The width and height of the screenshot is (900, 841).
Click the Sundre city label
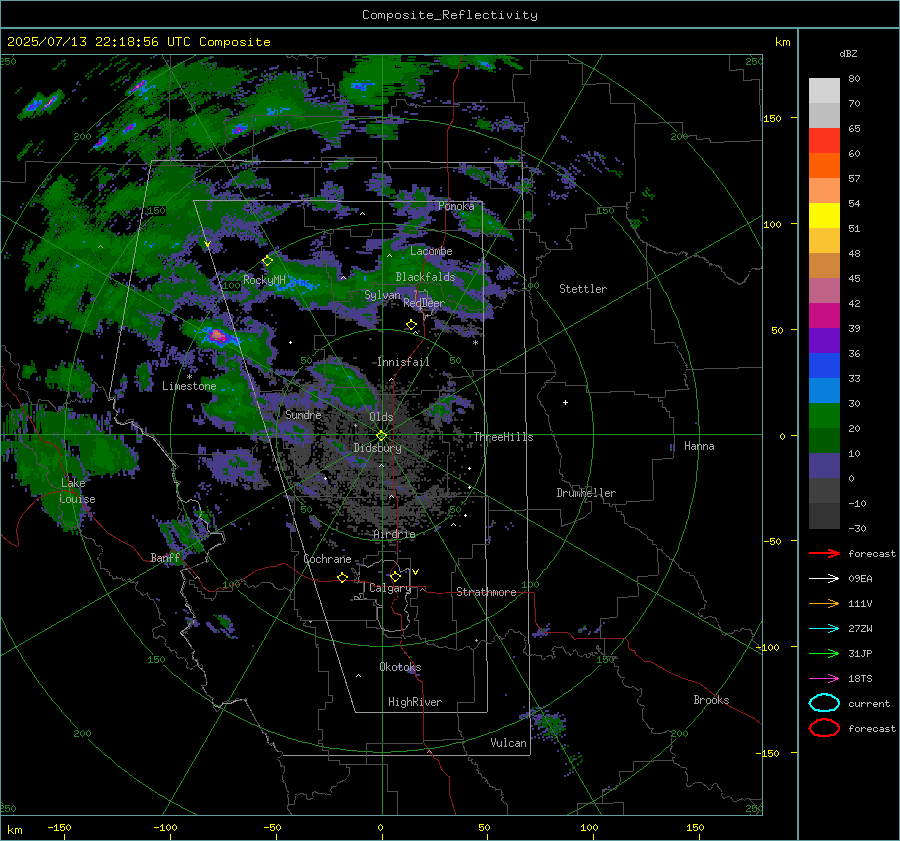(x=303, y=414)
